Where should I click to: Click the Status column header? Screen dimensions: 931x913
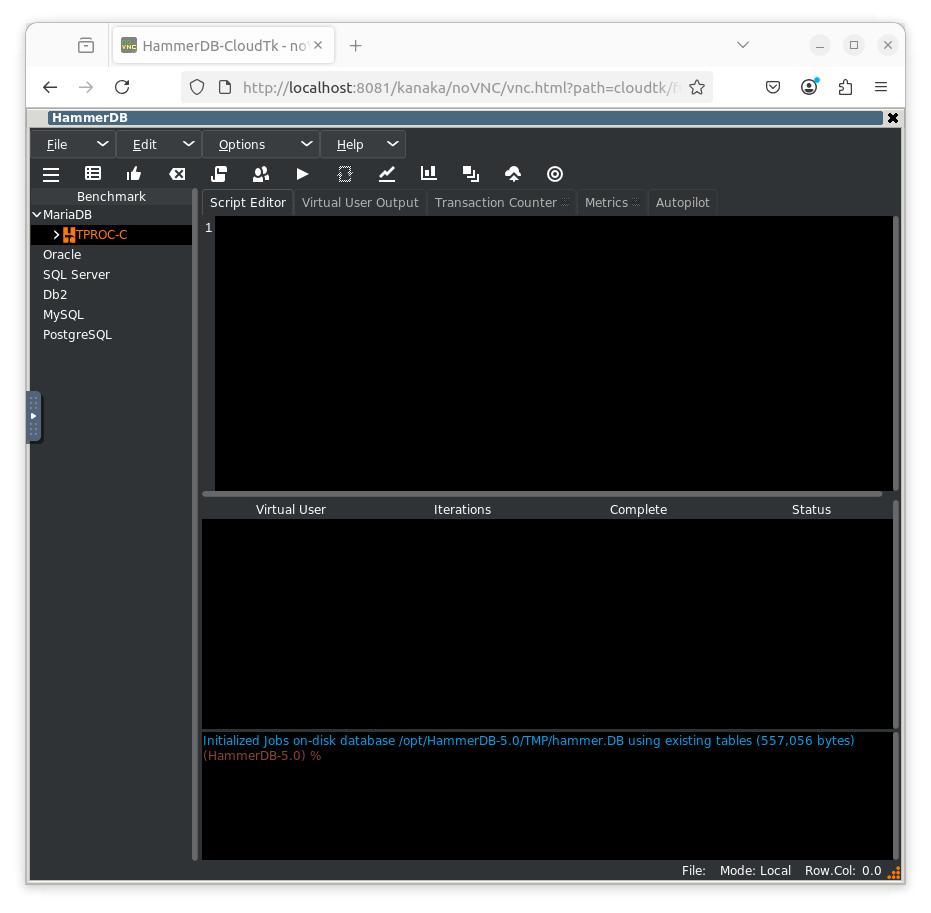click(x=811, y=510)
